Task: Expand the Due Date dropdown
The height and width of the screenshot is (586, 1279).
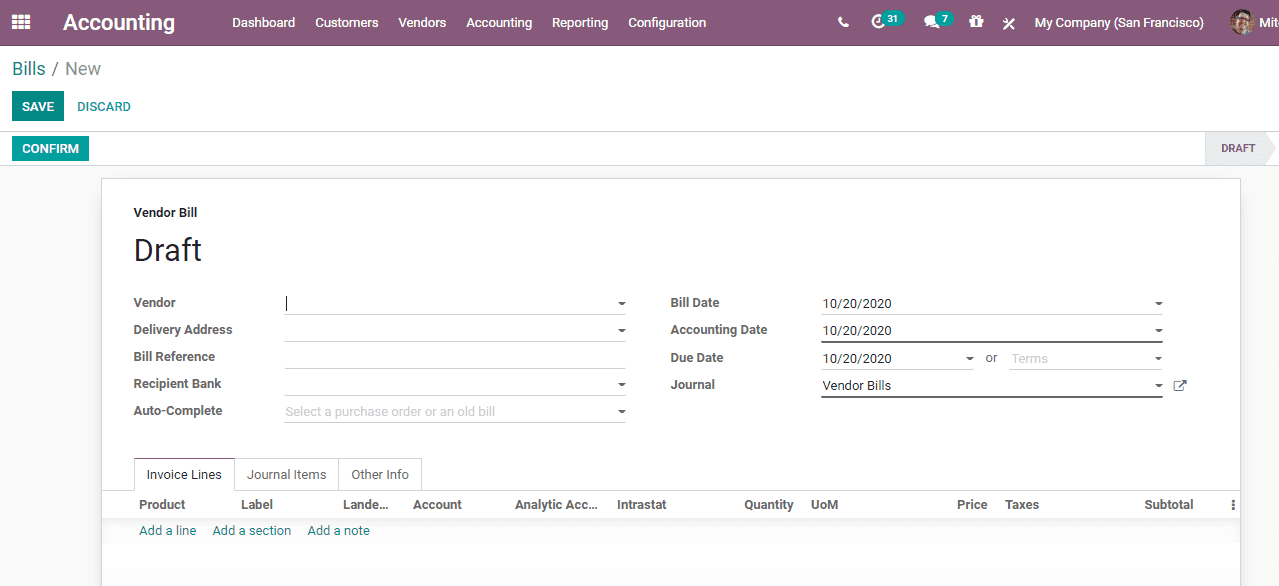Action: point(968,357)
